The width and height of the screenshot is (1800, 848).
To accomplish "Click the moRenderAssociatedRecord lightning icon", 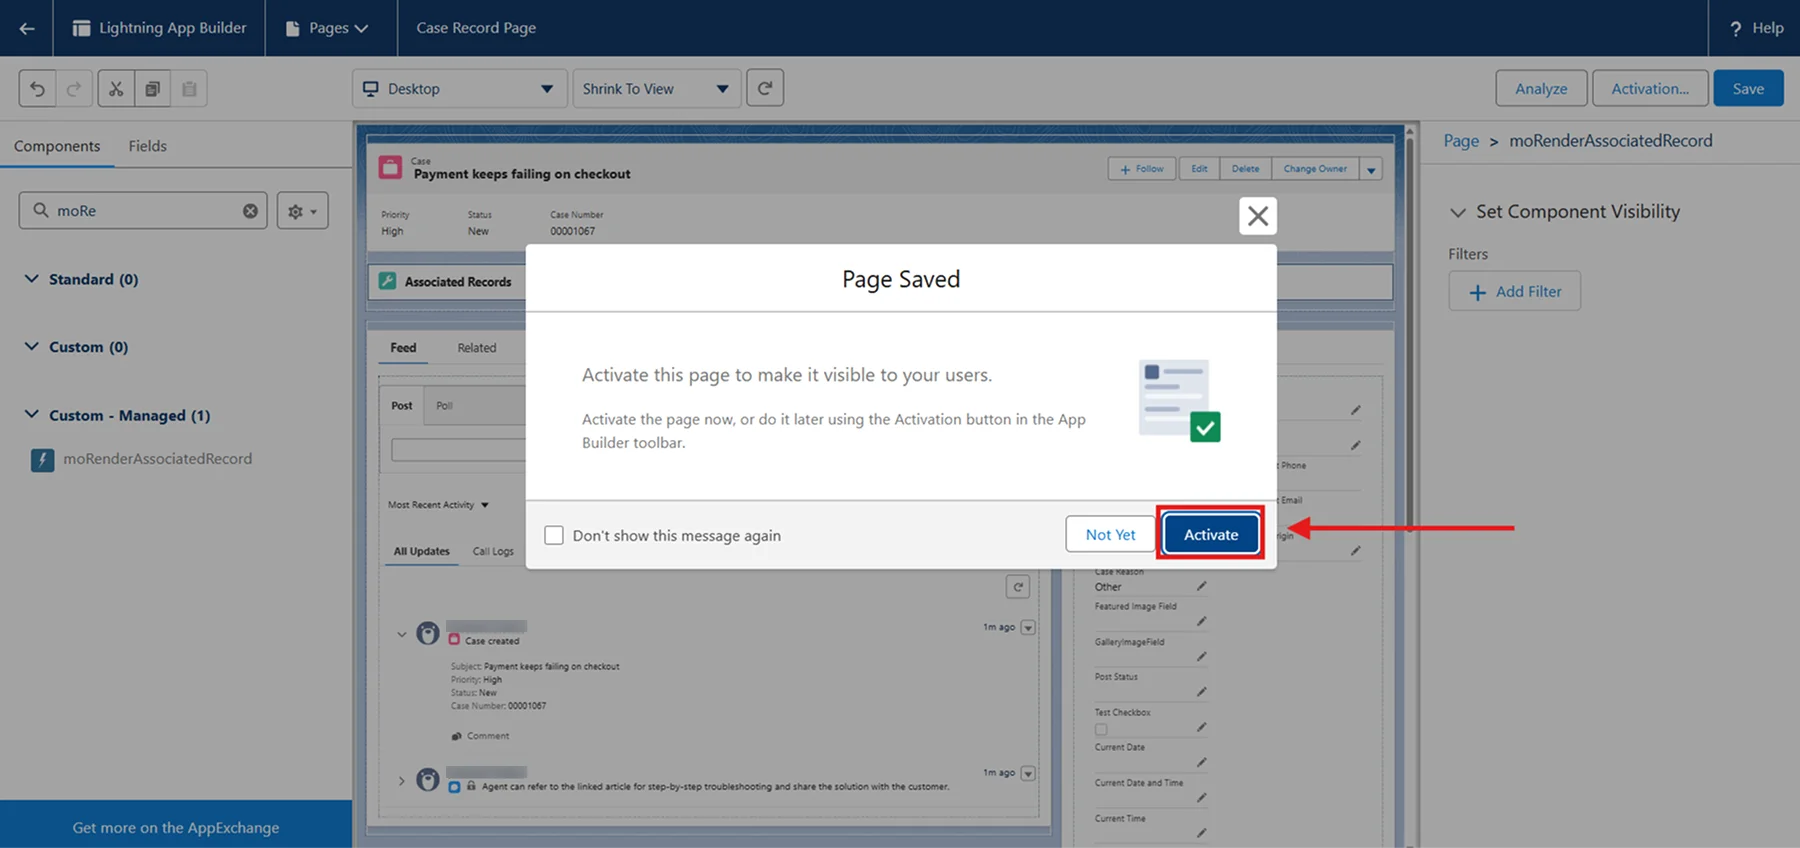I will tap(42, 460).
